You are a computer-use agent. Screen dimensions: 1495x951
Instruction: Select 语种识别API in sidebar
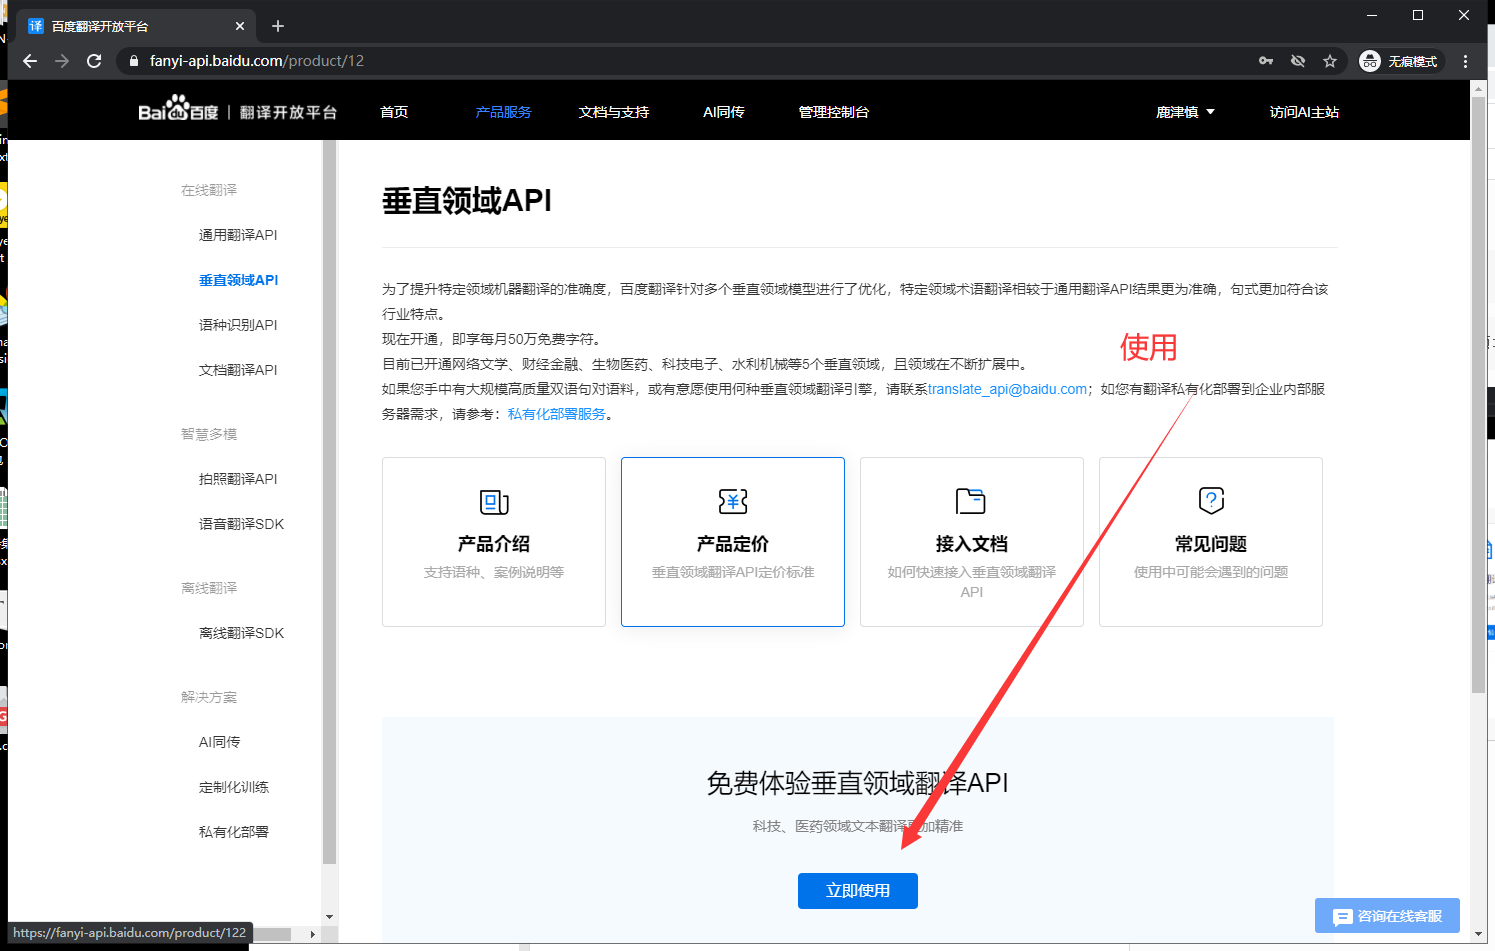(x=238, y=325)
